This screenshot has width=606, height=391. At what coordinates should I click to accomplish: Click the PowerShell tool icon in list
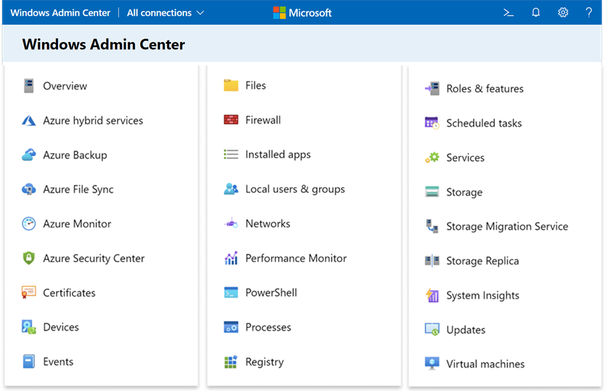(x=231, y=292)
